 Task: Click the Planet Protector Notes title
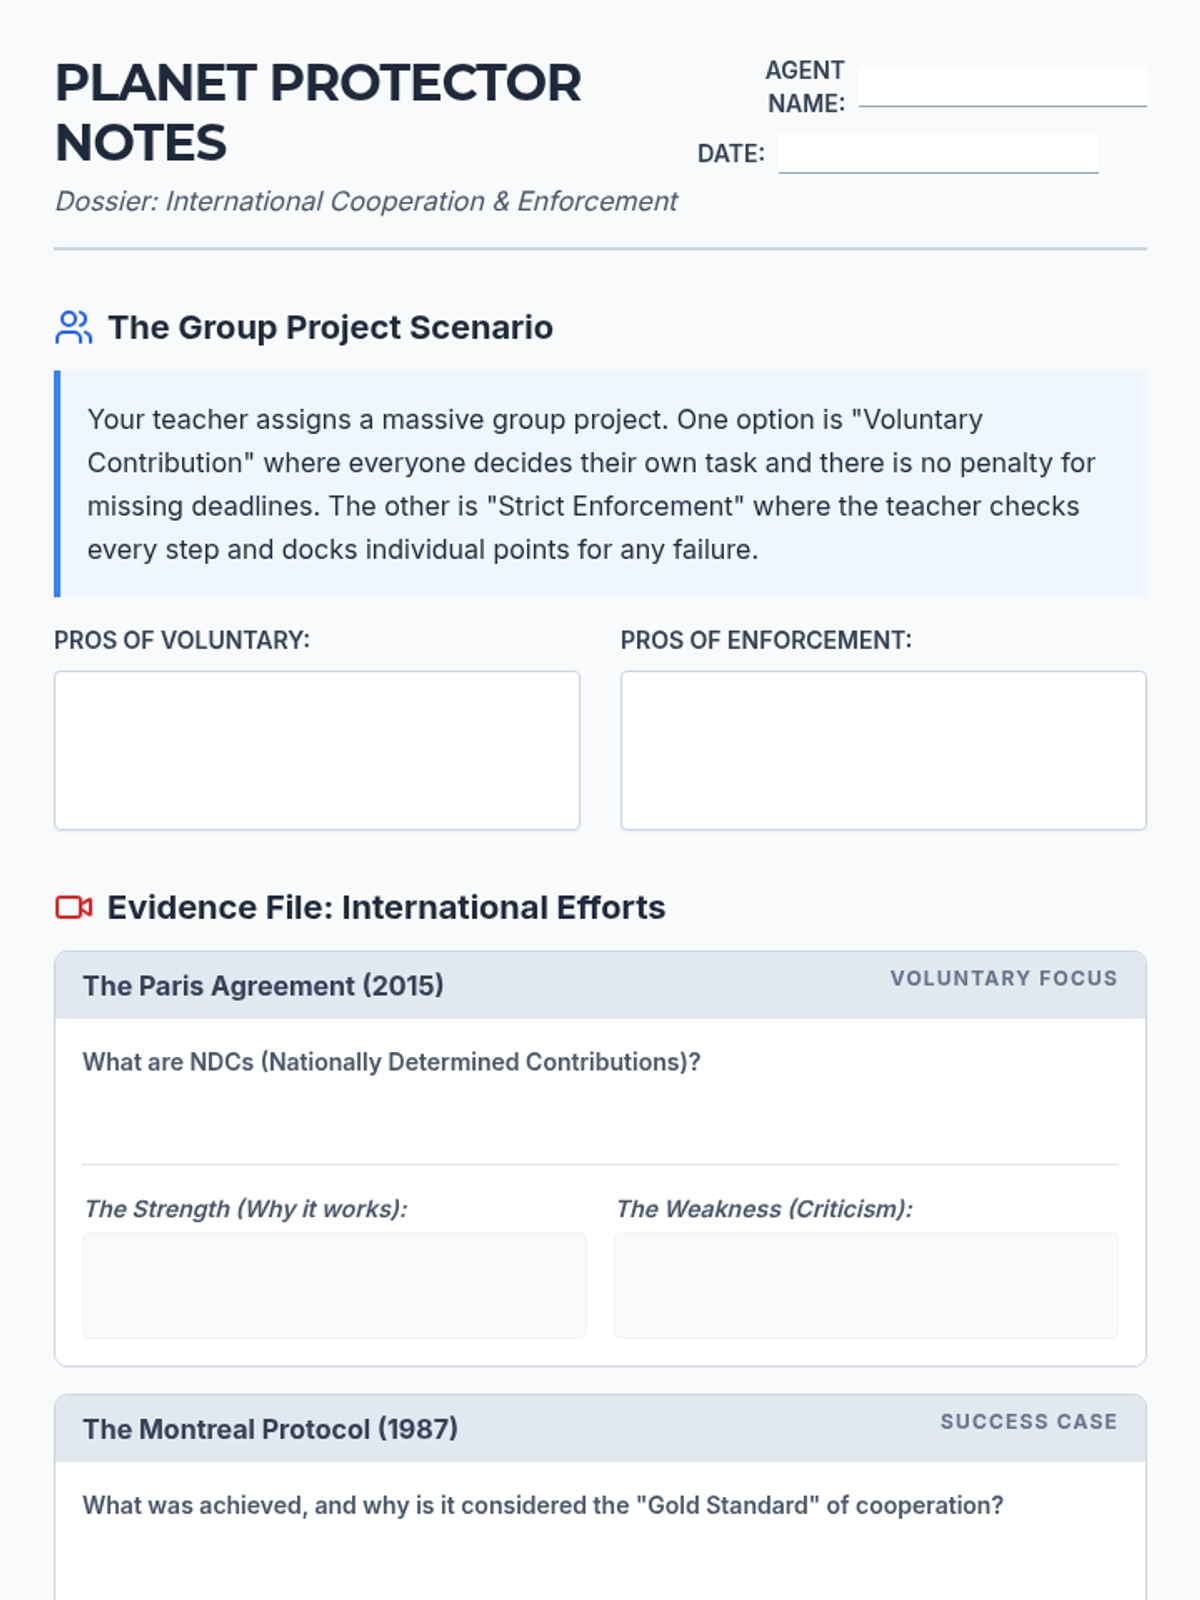pyautogui.click(x=318, y=112)
